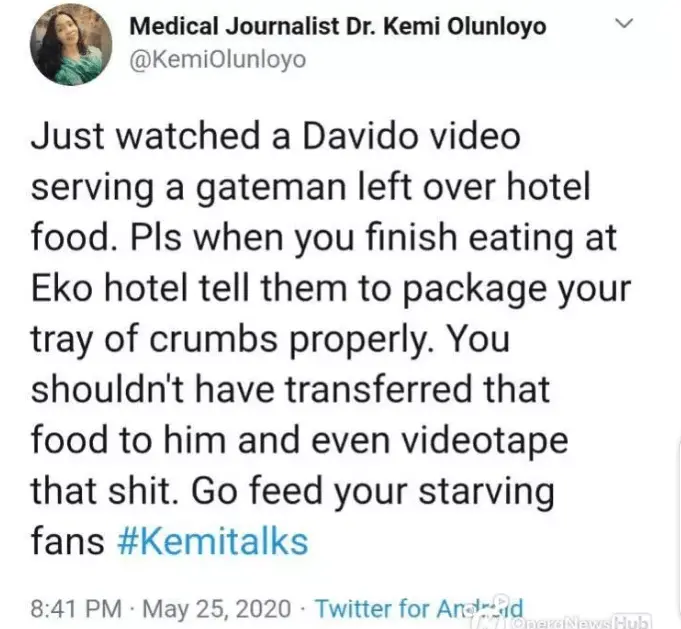681x629 pixels.
Task: Open the #Kemitalks hashtag
Action: coord(213,542)
